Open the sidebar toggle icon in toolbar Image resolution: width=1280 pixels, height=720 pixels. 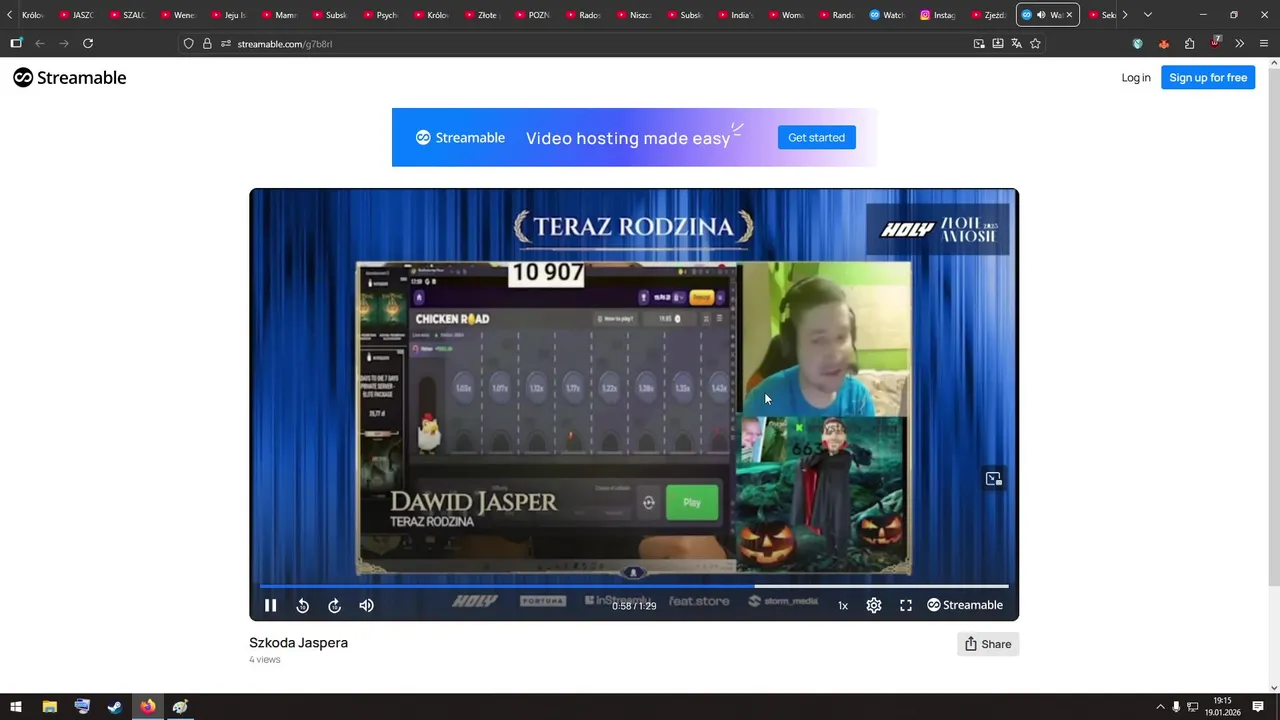point(16,43)
